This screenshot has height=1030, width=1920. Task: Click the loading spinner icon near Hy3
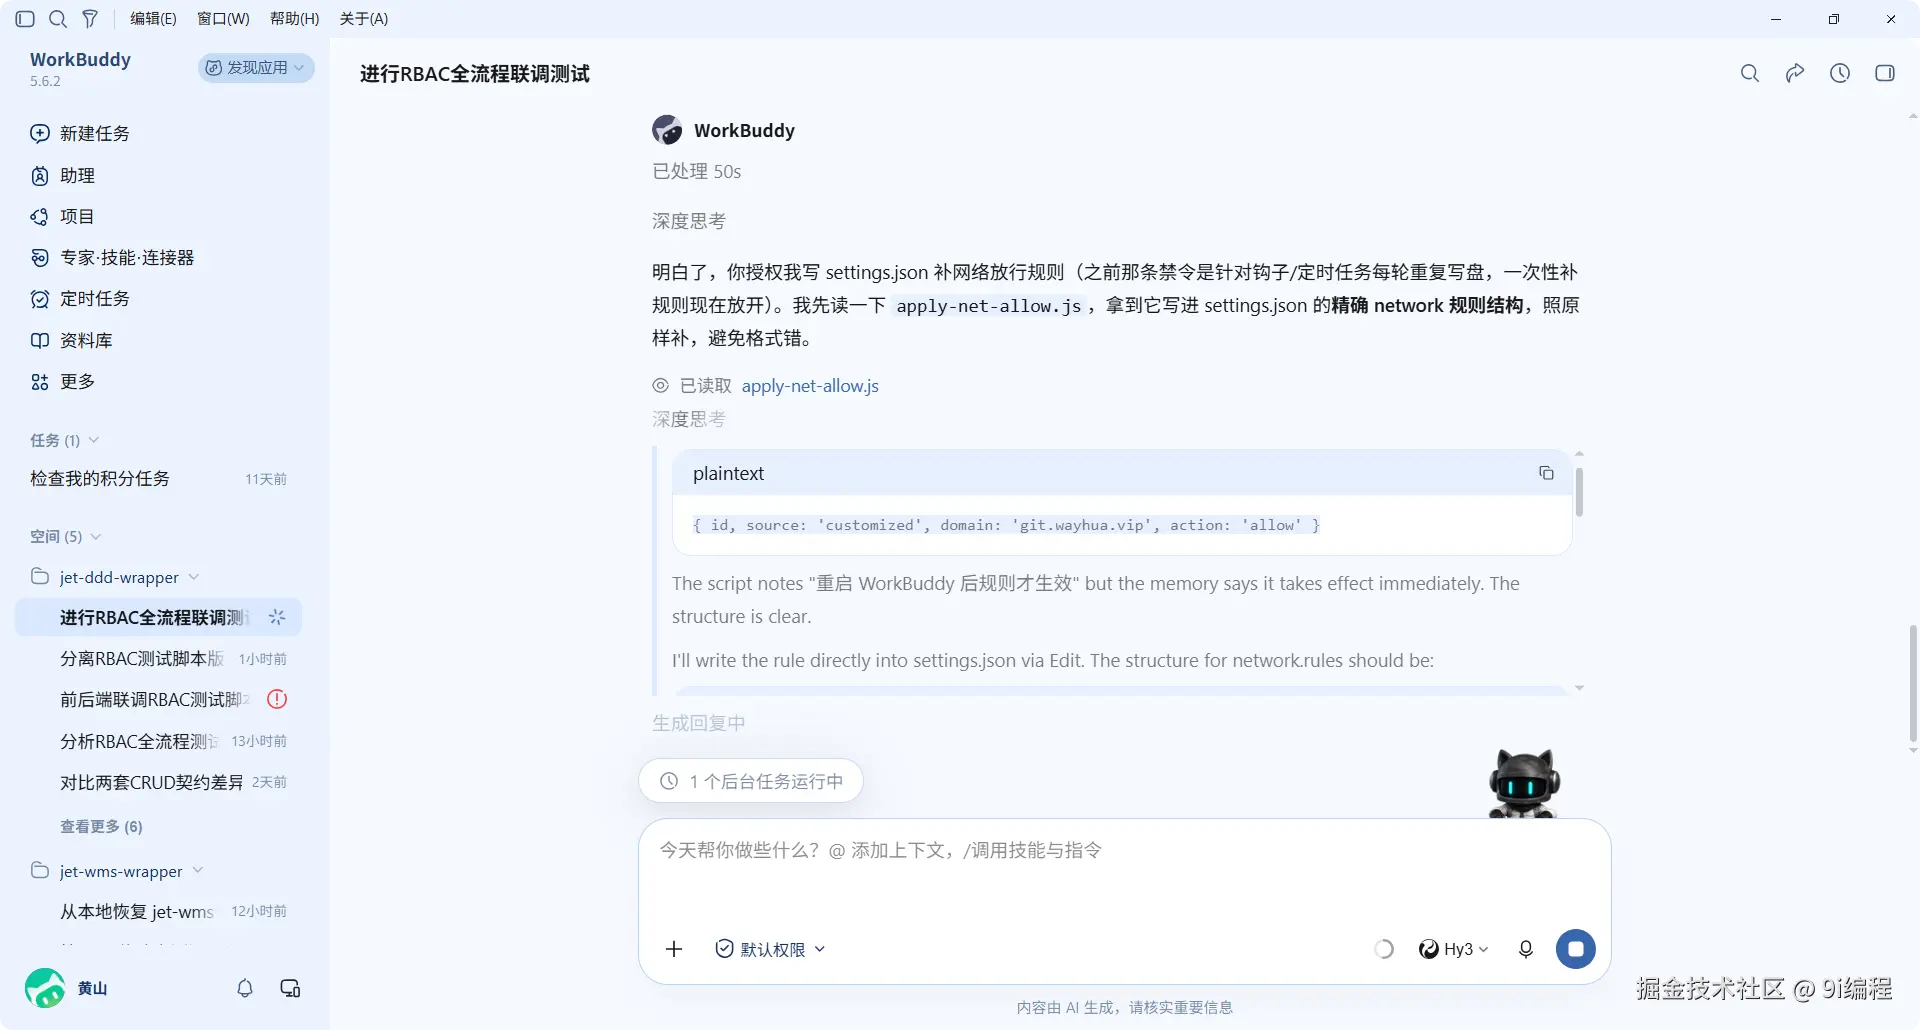[x=1384, y=949]
